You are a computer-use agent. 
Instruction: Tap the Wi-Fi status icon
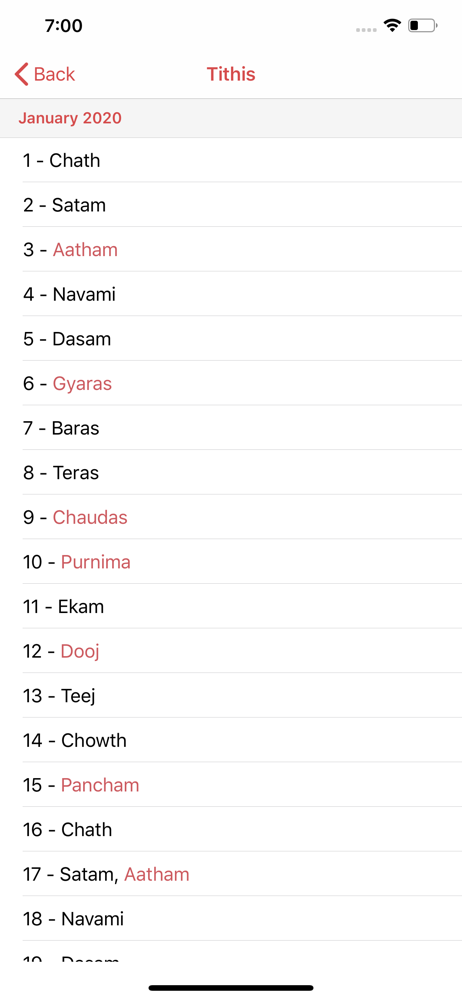(x=392, y=26)
